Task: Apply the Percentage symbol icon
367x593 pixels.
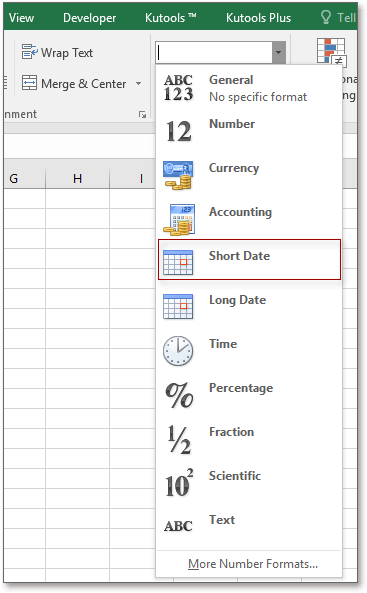Action: (179, 395)
